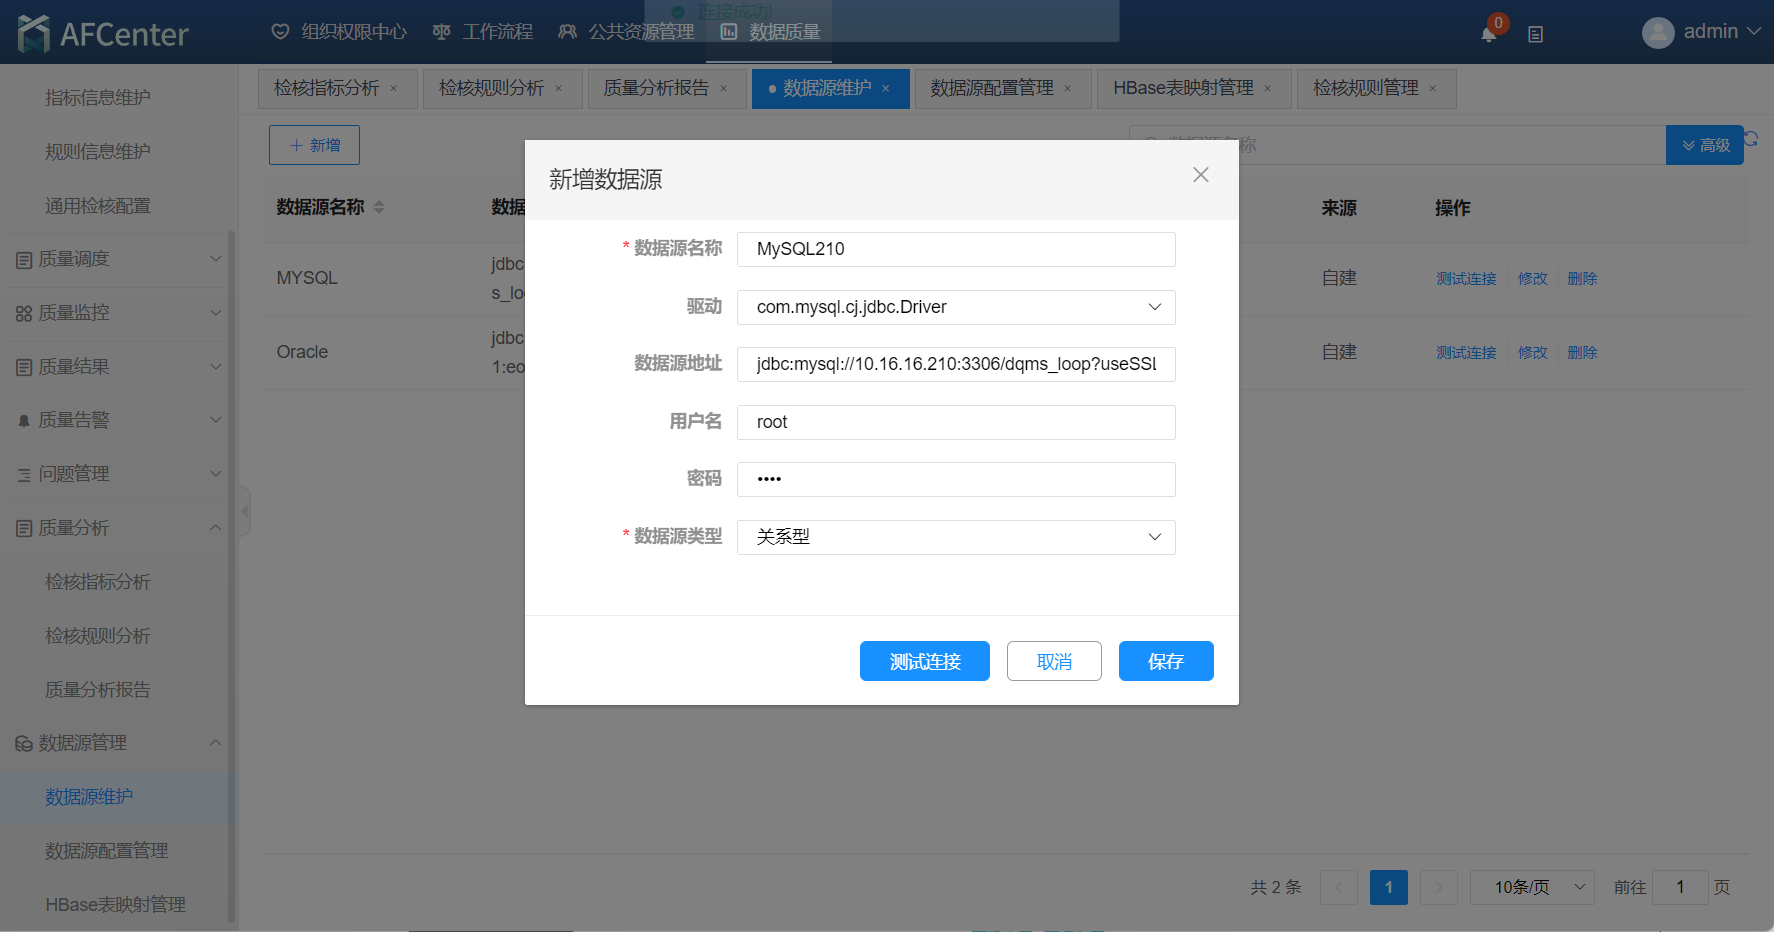Click the admin user avatar

click(1657, 33)
